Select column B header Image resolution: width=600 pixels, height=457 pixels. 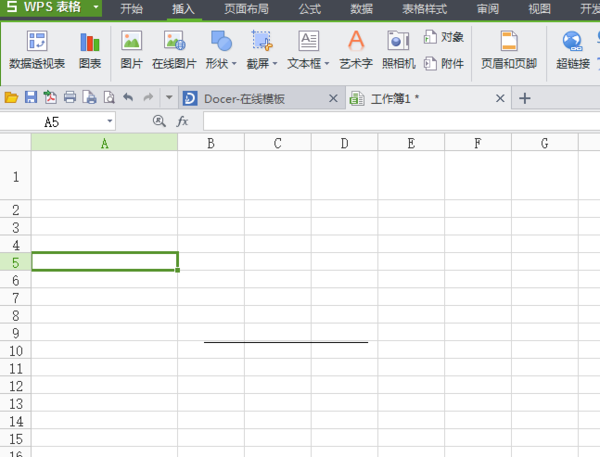coord(211,142)
